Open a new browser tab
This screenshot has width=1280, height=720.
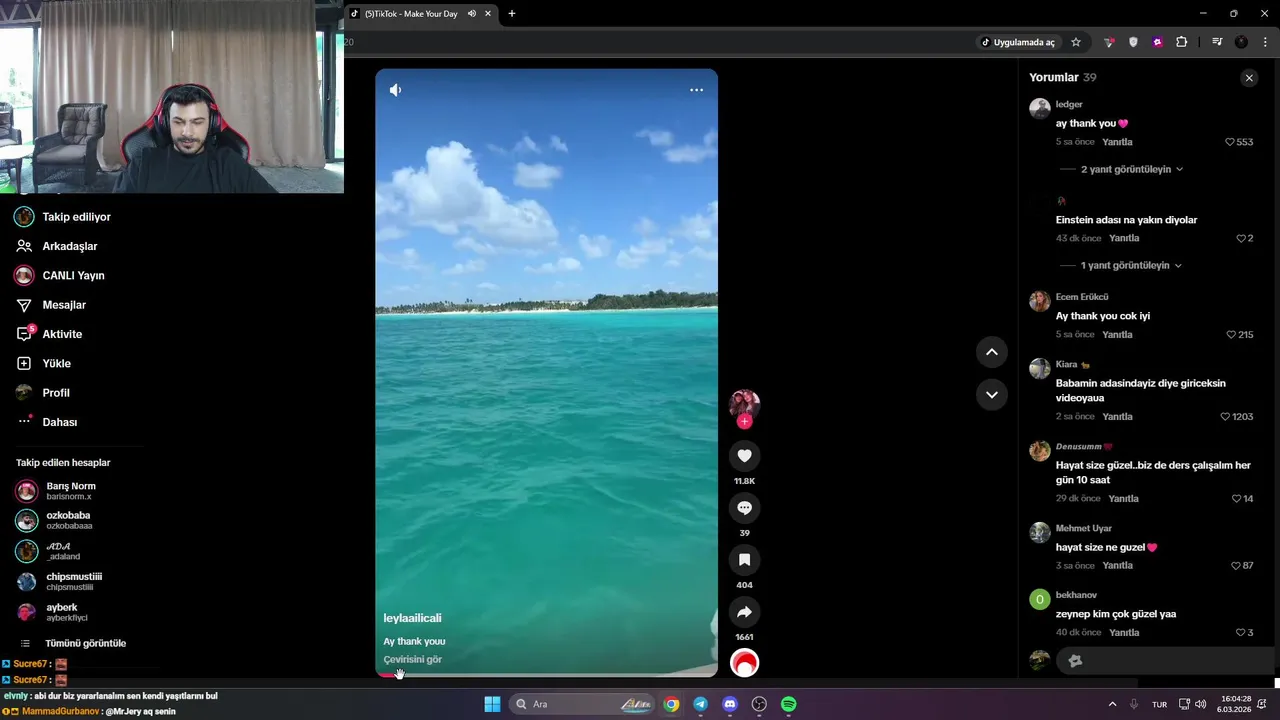pyautogui.click(x=512, y=14)
